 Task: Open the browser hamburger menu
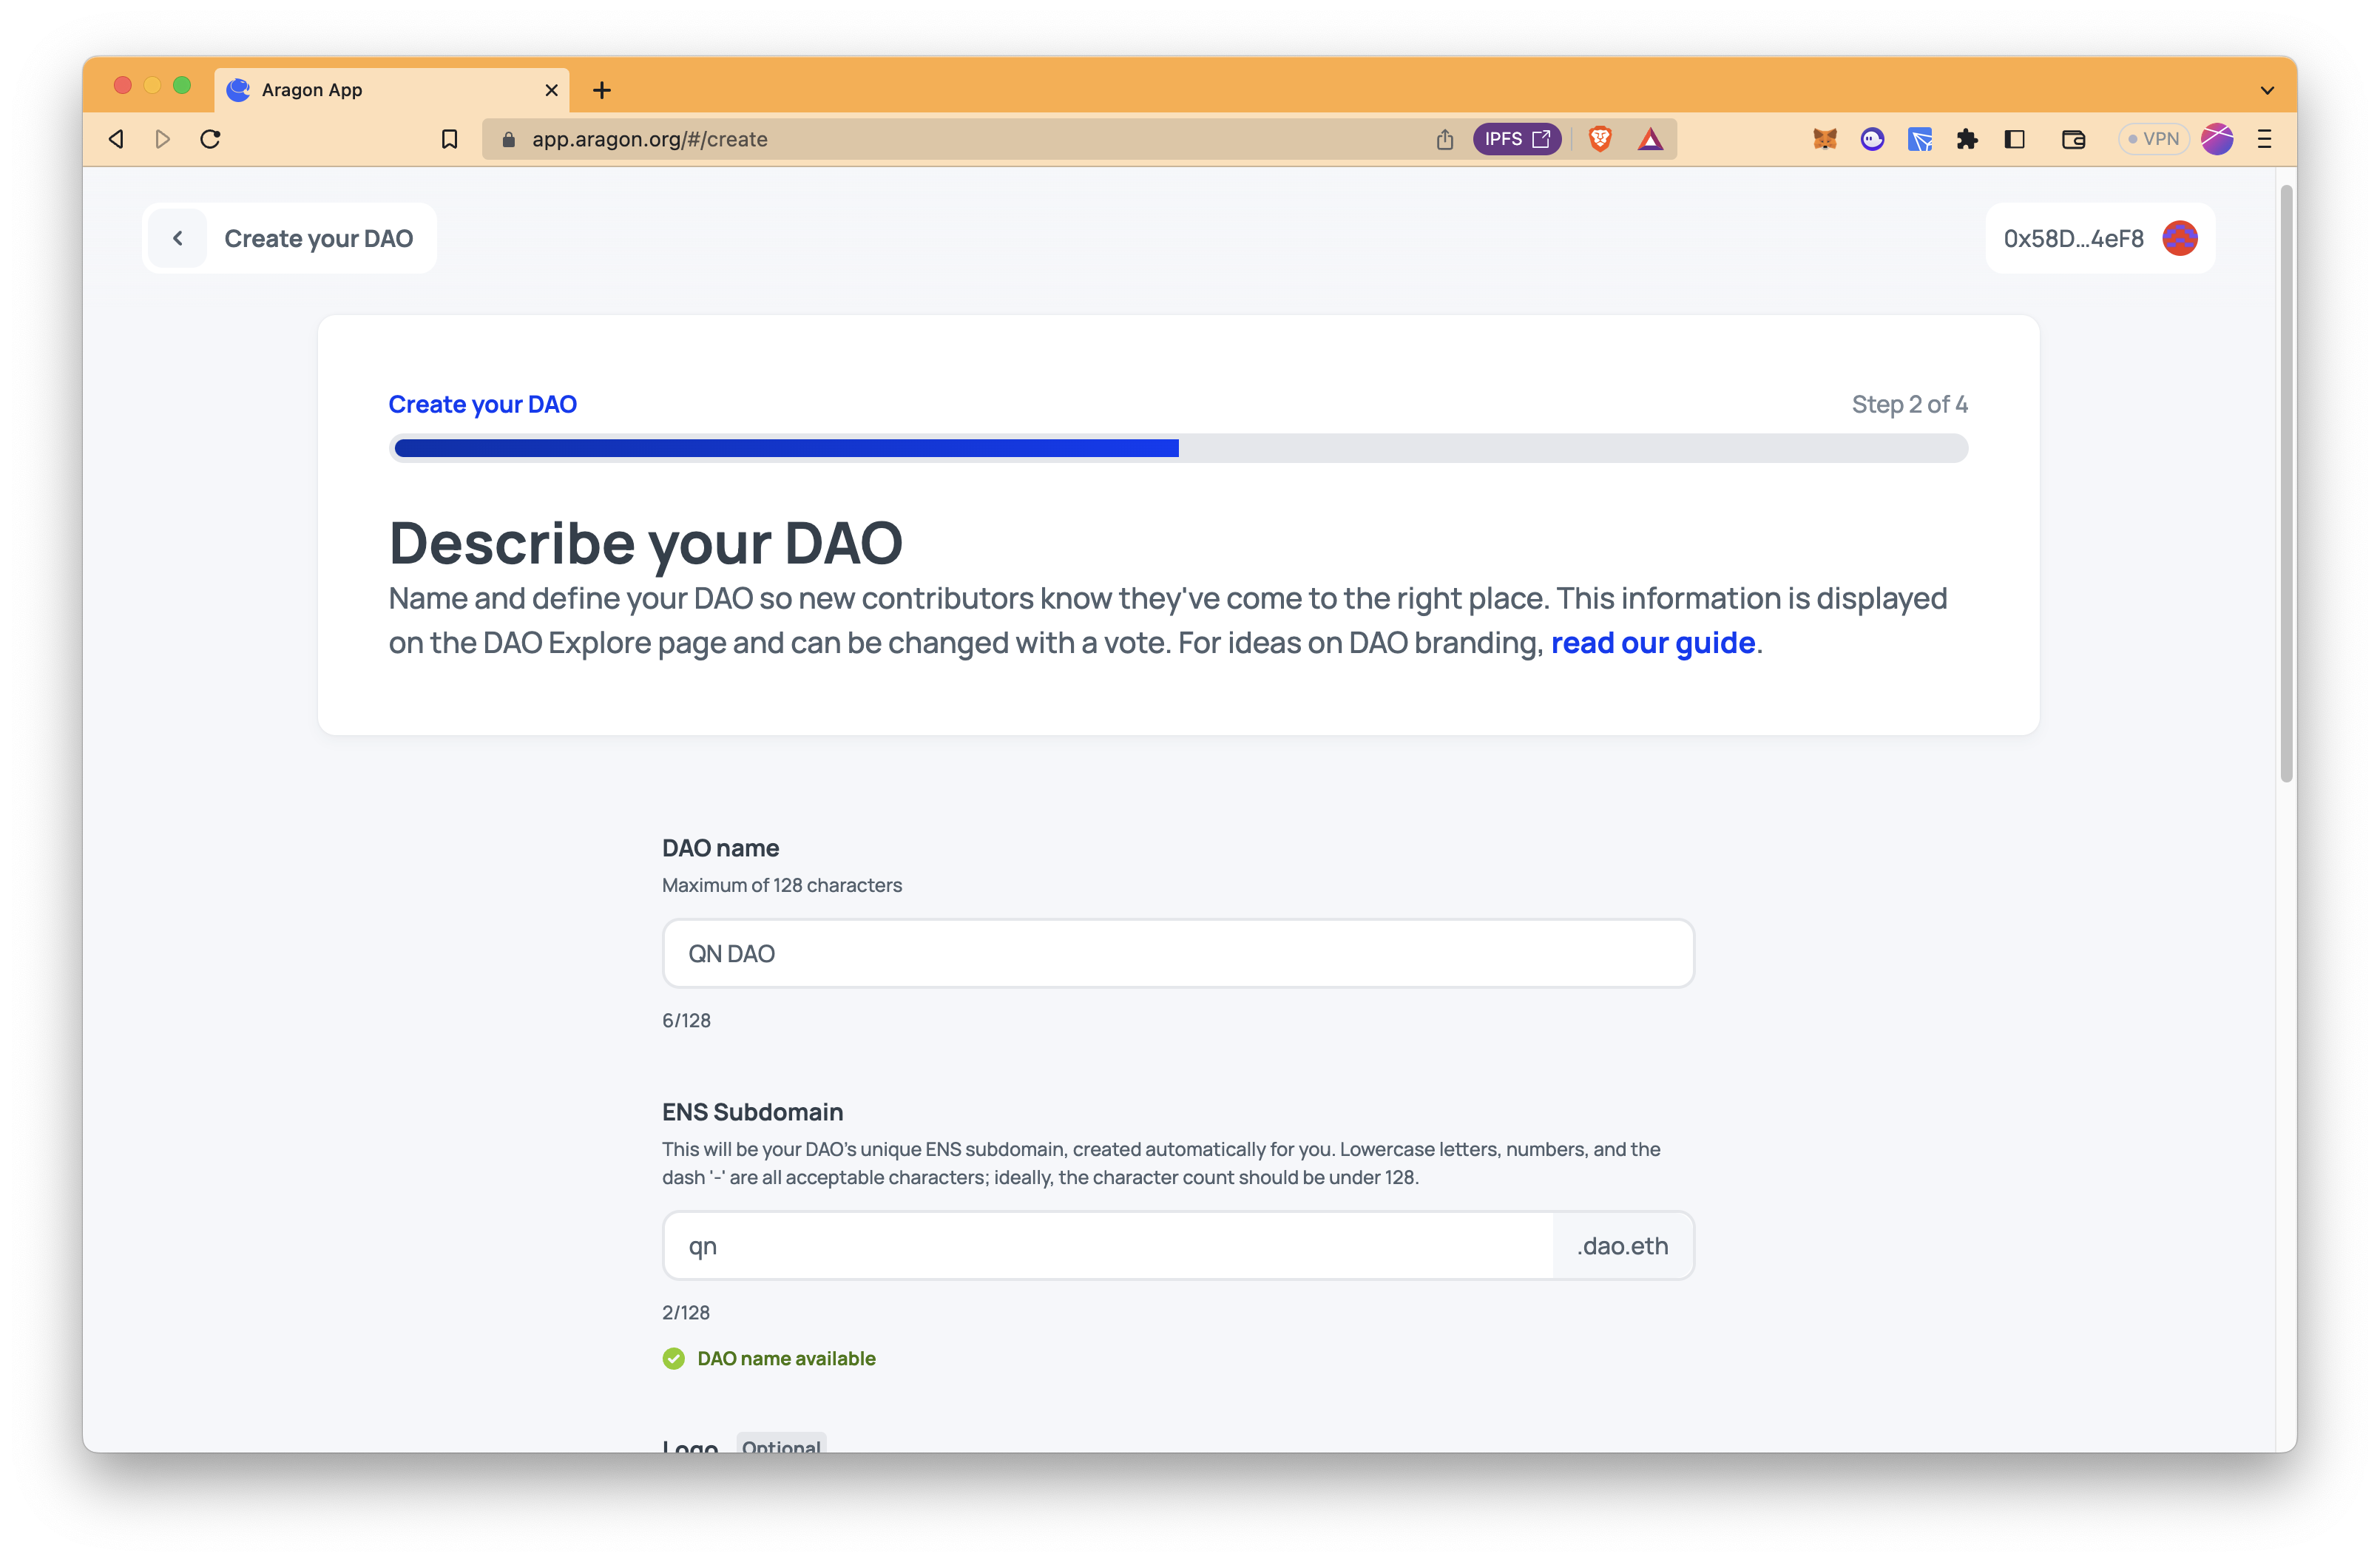2264,139
